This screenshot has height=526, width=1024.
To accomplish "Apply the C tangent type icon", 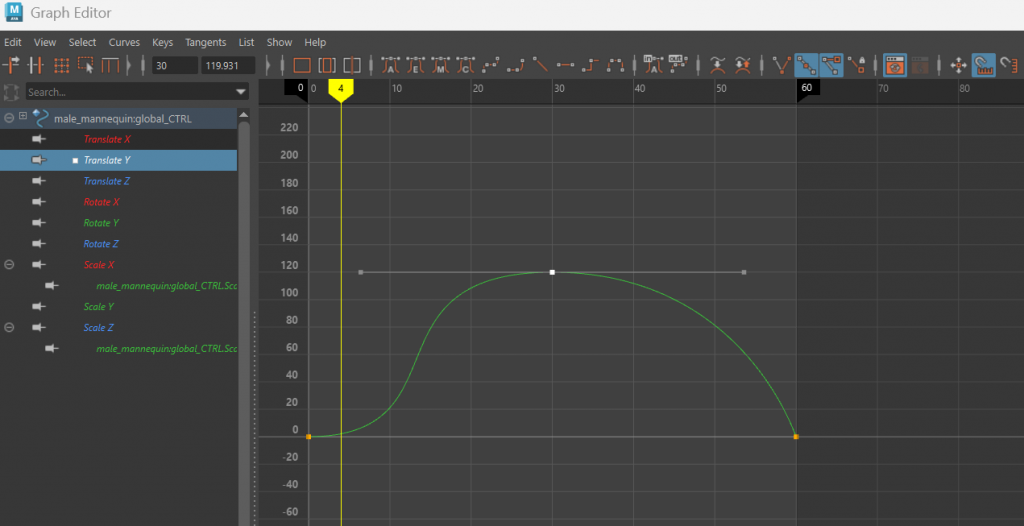I will pyautogui.click(x=465, y=65).
